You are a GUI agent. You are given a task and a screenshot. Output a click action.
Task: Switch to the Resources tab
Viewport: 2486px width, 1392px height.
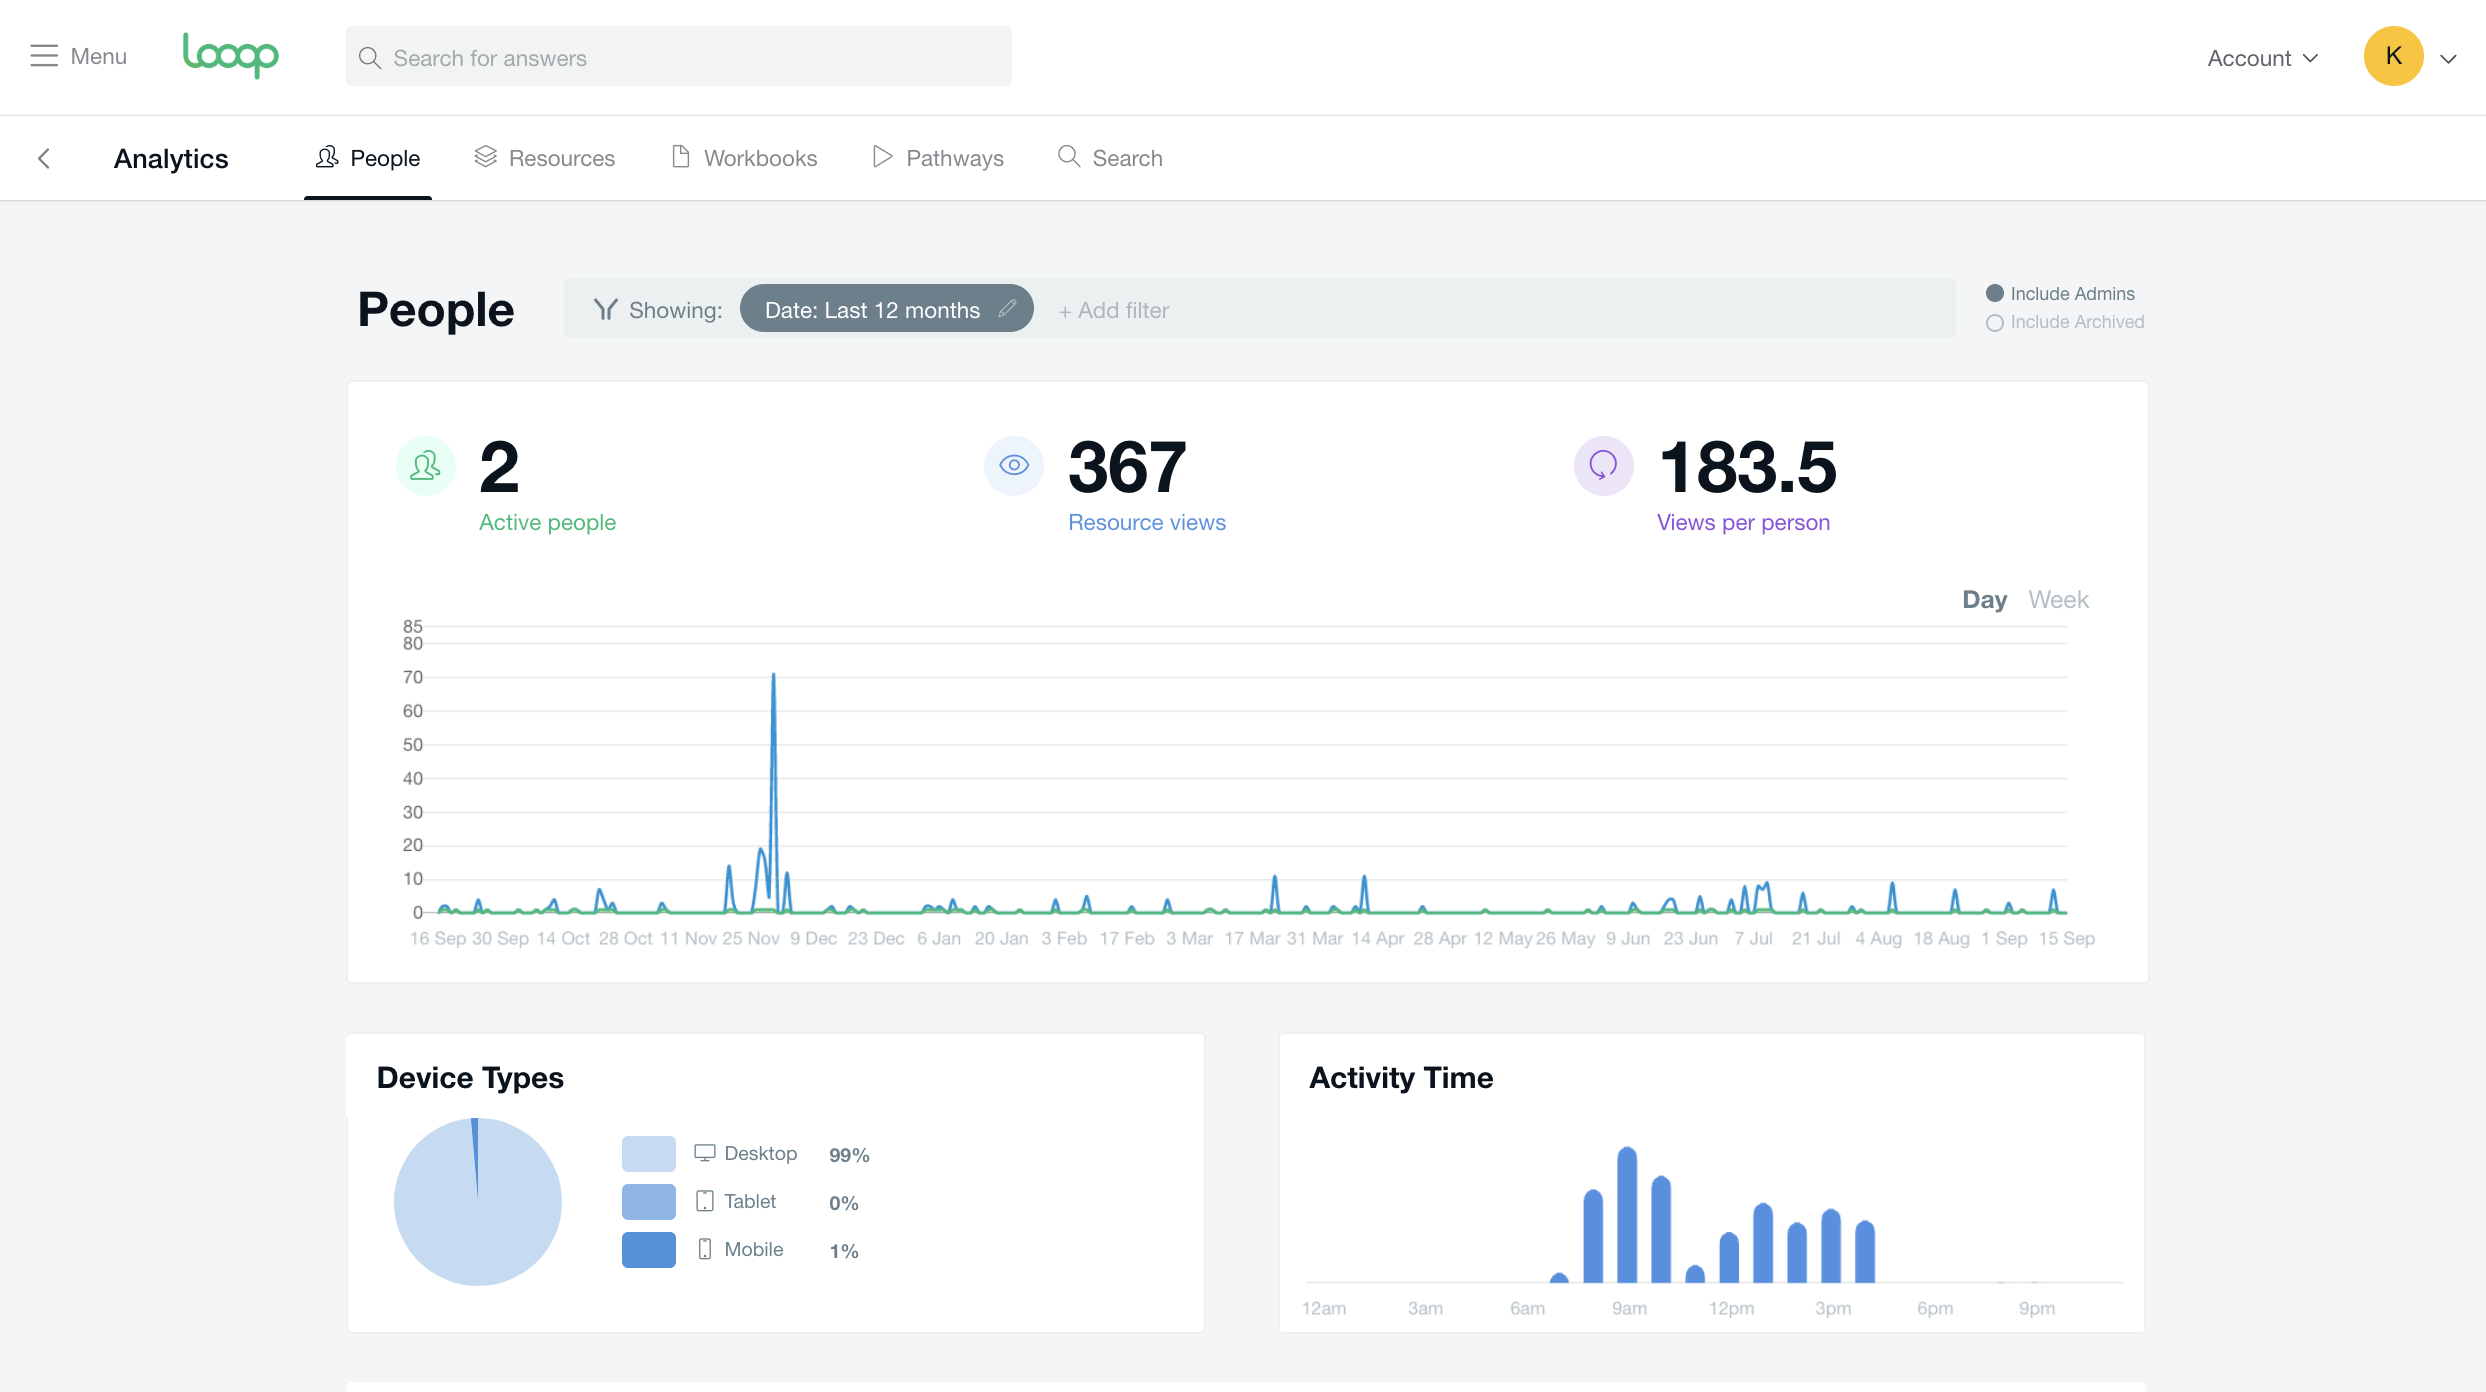click(545, 158)
